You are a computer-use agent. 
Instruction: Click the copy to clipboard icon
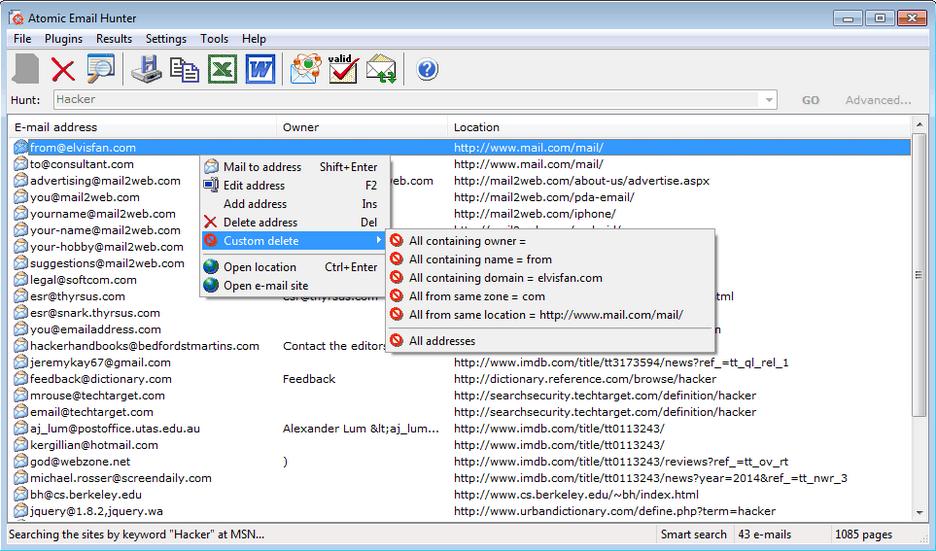click(x=184, y=69)
